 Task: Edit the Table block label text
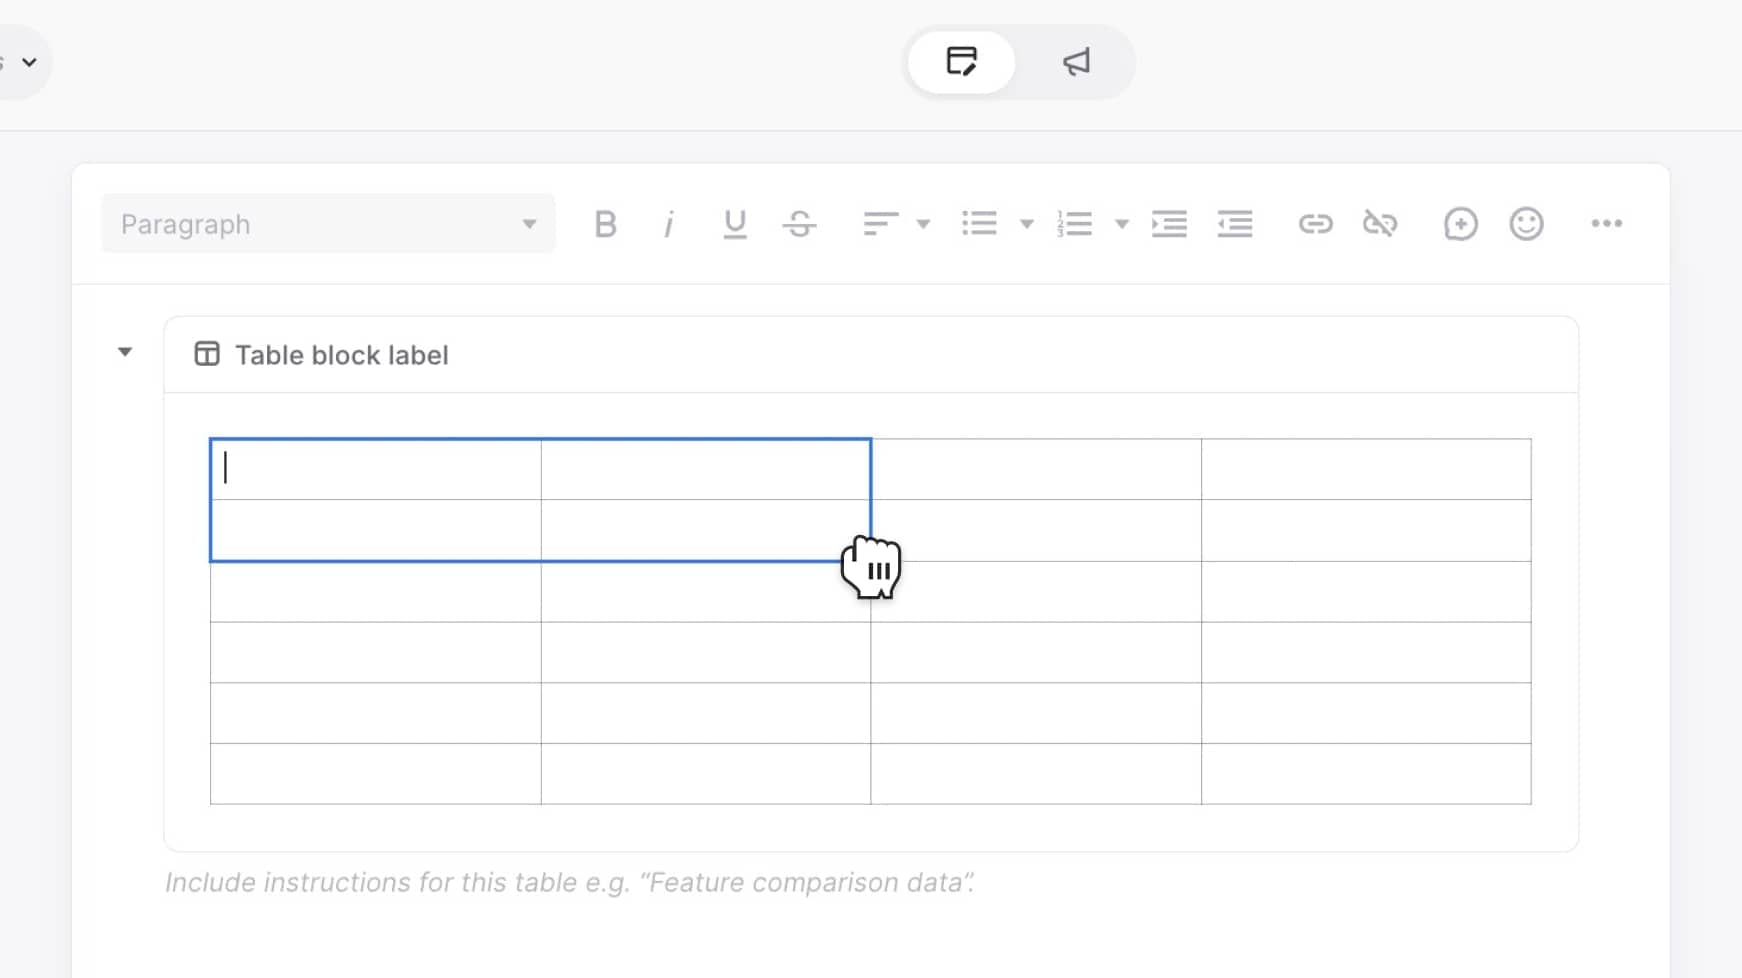tap(342, 355)
